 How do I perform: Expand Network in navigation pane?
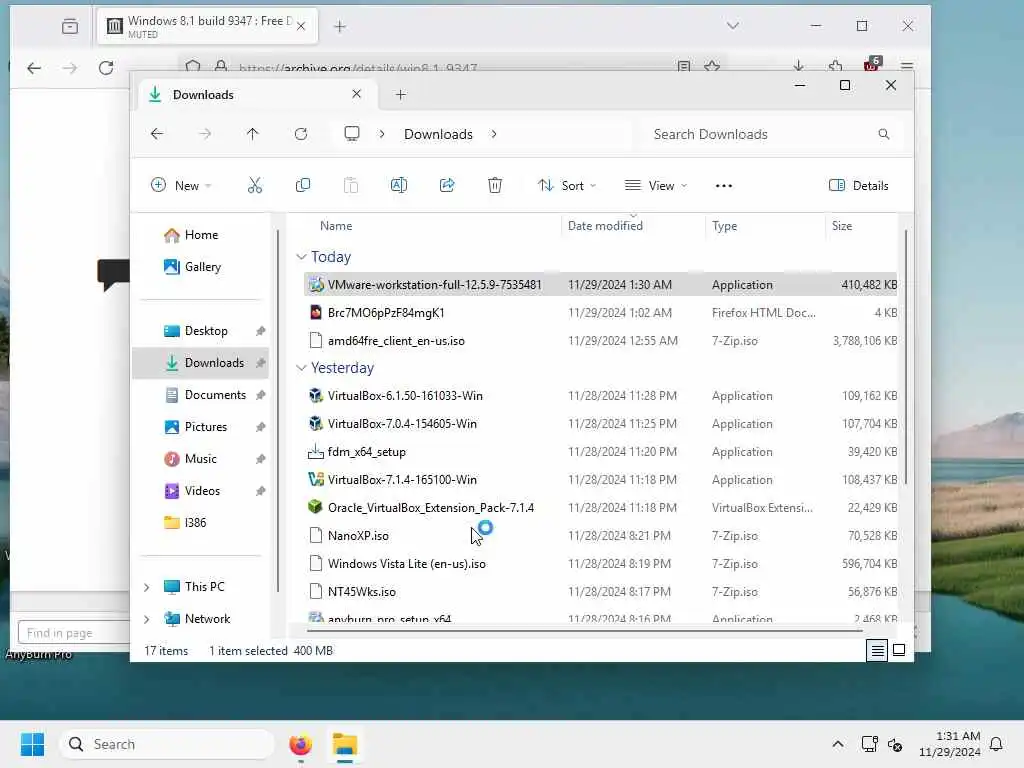(x=147, y=619)
